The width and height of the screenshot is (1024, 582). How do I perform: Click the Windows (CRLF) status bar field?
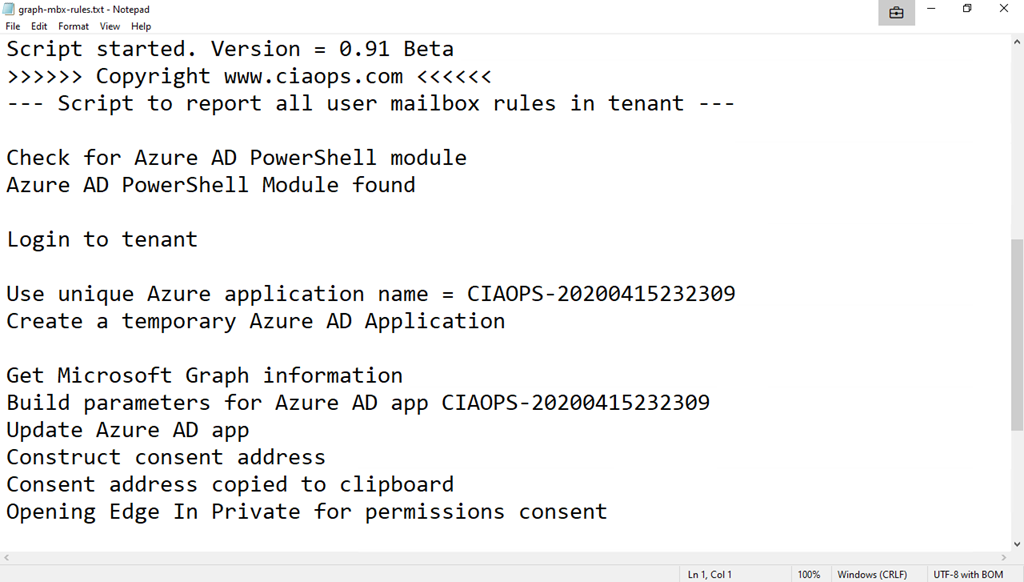point(870,574)
